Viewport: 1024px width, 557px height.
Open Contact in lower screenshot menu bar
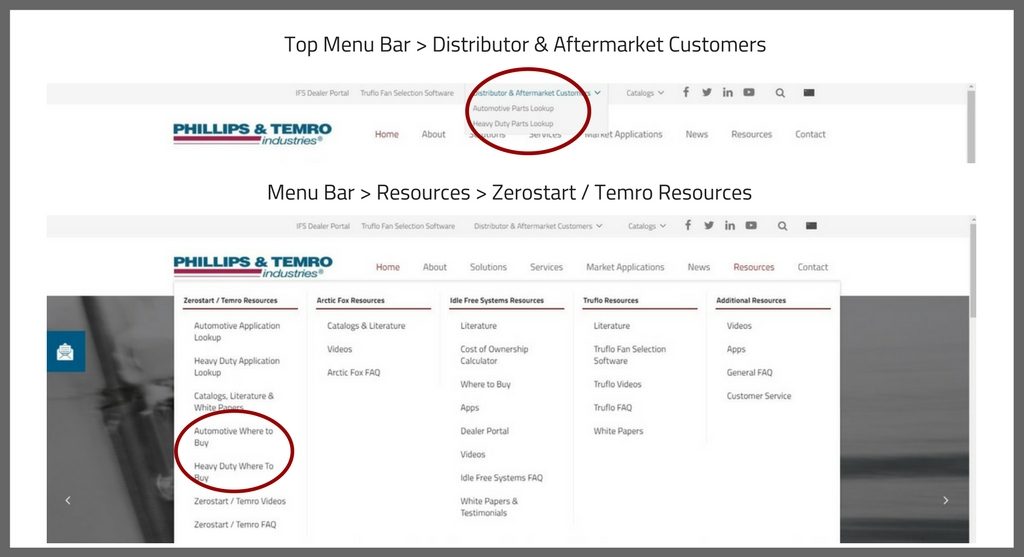(812, 267)
